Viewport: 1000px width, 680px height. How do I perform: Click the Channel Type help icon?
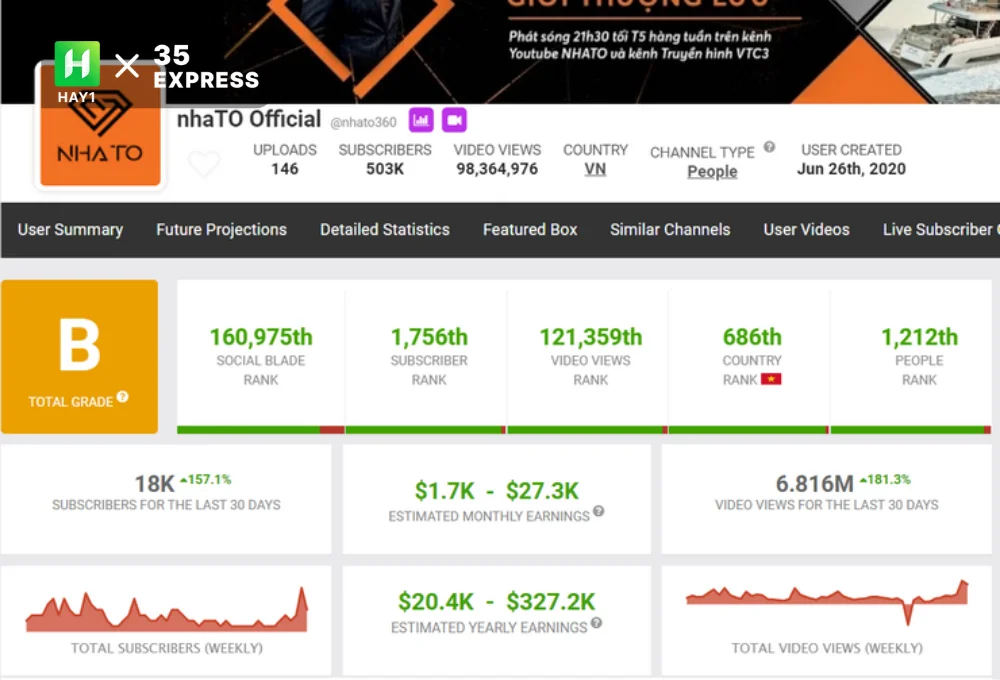coord(770,147)
